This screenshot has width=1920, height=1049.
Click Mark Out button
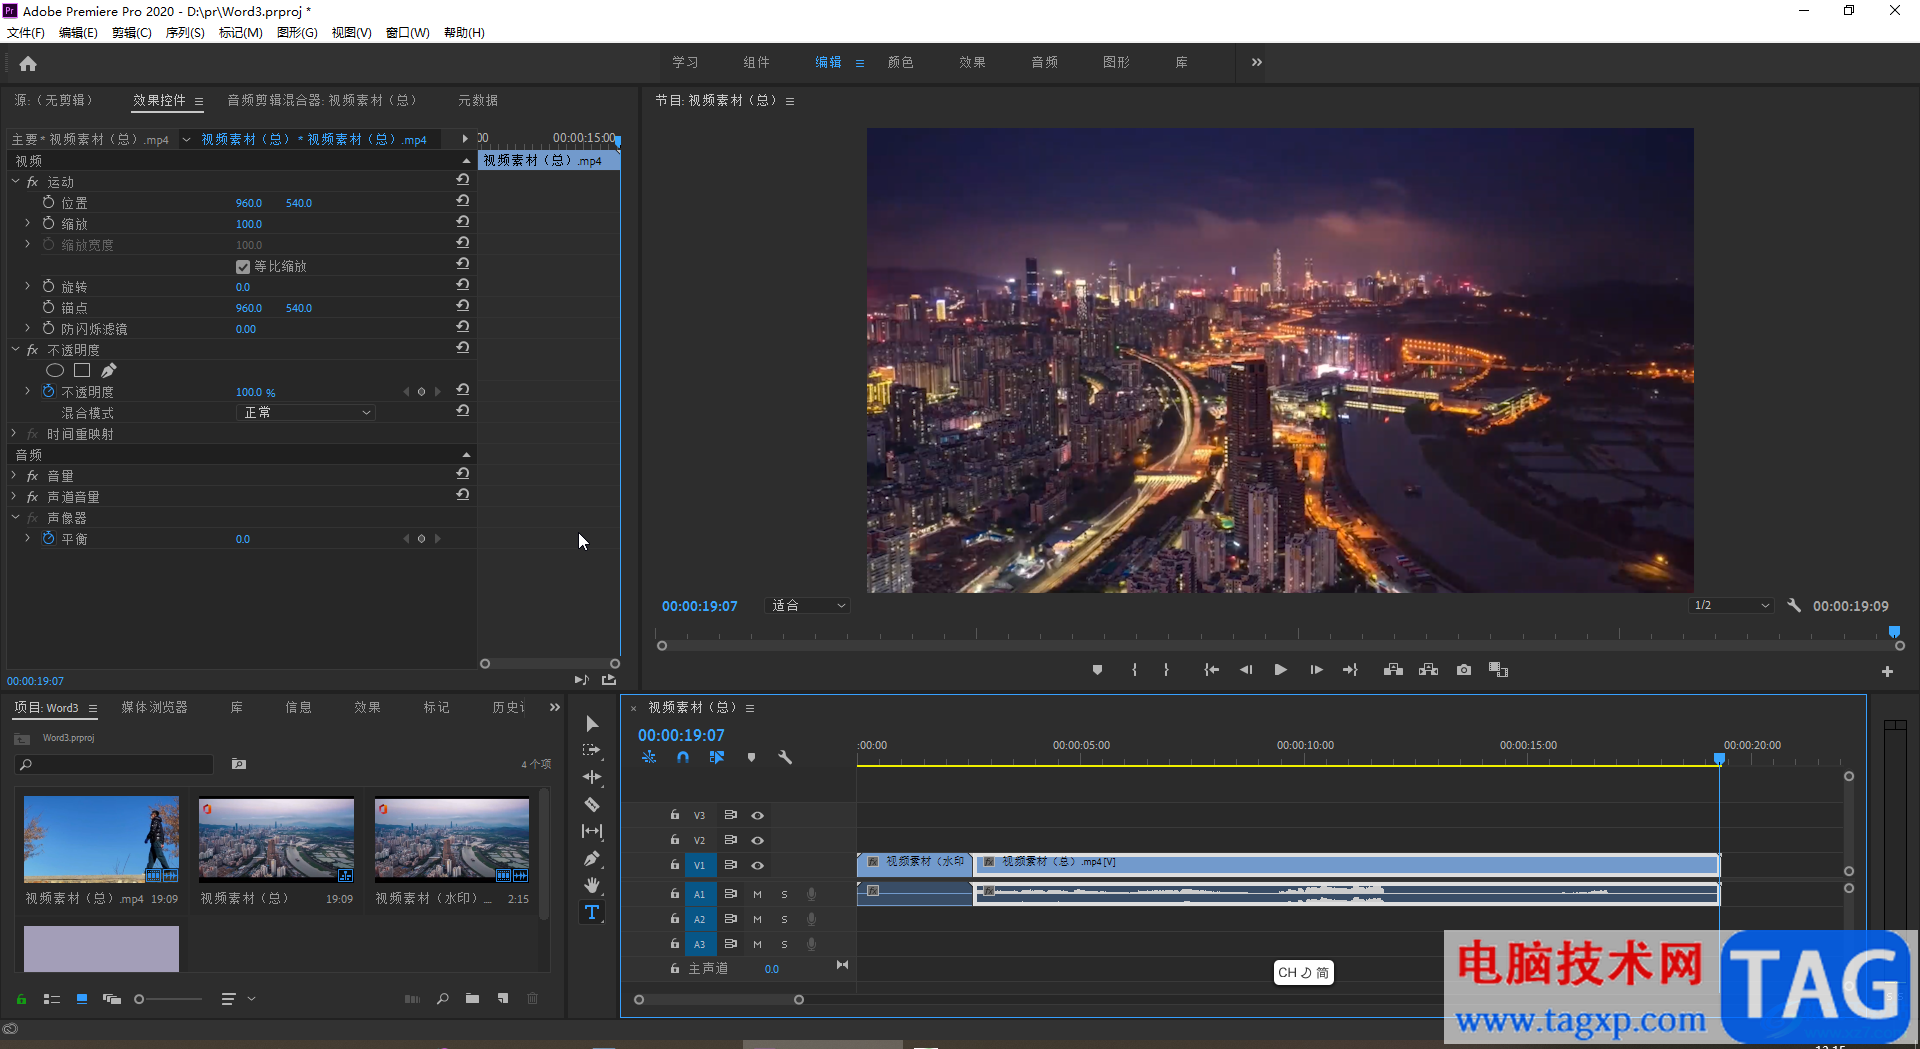(x=1166, y=670)
